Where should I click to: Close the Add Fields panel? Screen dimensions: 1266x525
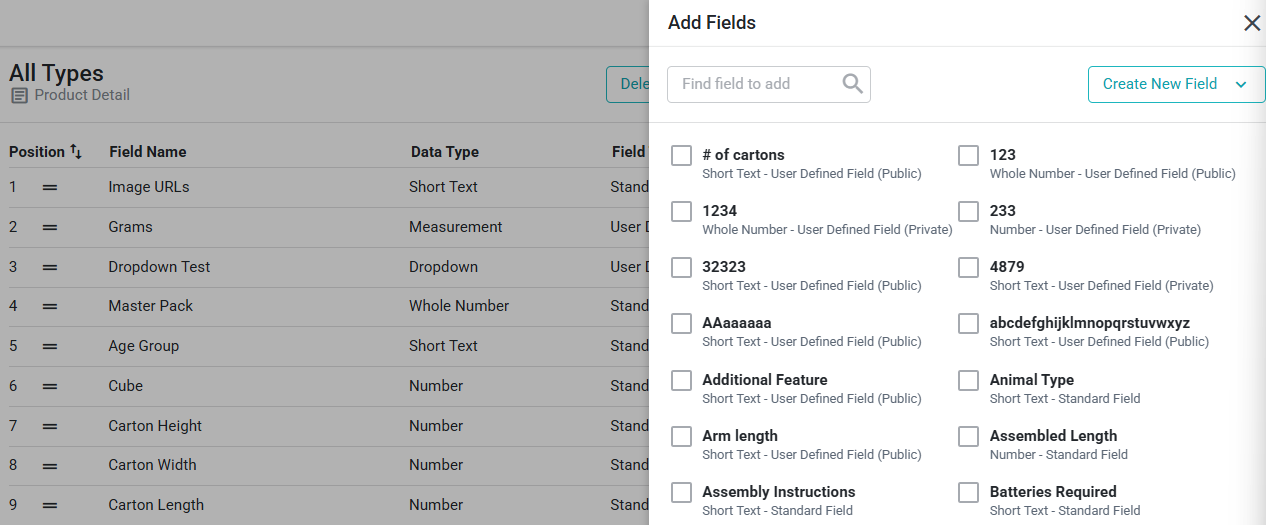click(x=1251, y=23)
